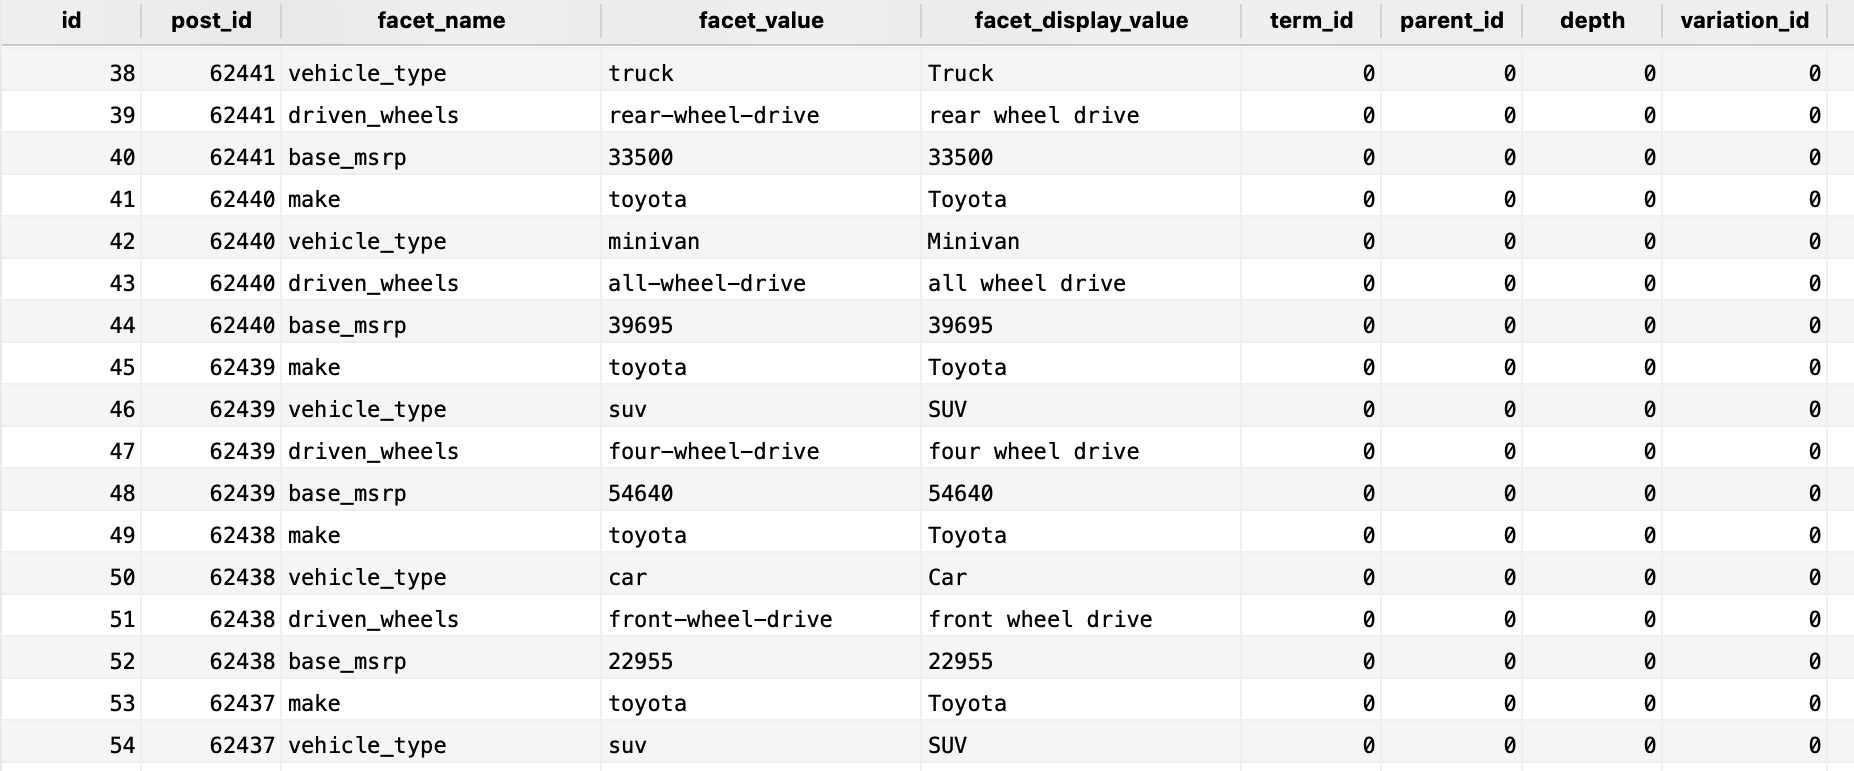Click the facet_value cell showing 22955
The image size is (1854, 771).
pos(641,661)
